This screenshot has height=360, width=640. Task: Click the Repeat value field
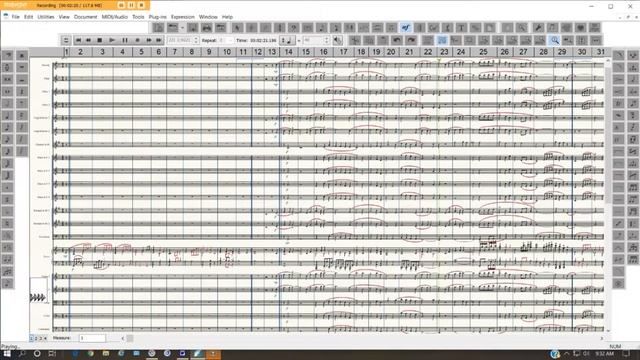(226, 40)
